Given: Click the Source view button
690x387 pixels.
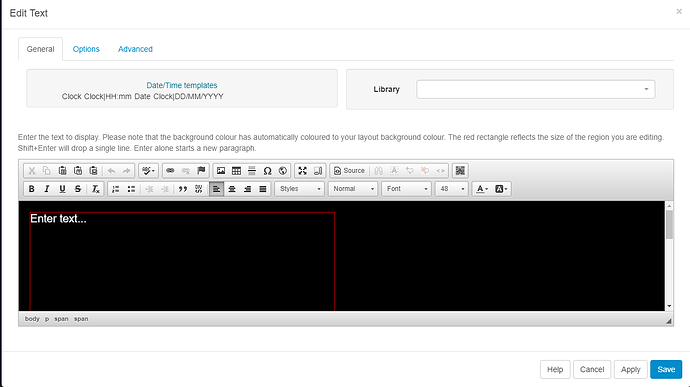Looking at the screenshot, I should pyautogui.click(x=349, y=171).
